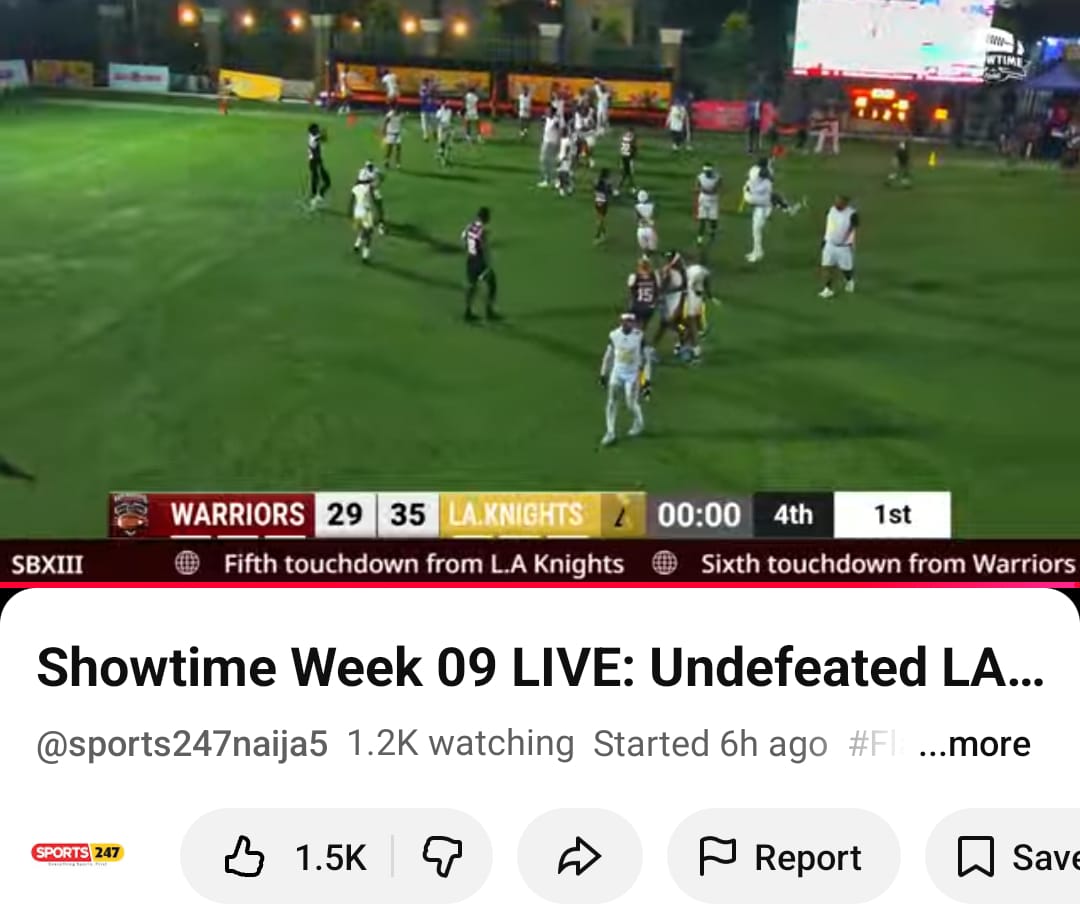This screenshot has height=910, width=1080.
Task: Tap the 00:00 game clock on the scoreboard
Action: point(698,515)
